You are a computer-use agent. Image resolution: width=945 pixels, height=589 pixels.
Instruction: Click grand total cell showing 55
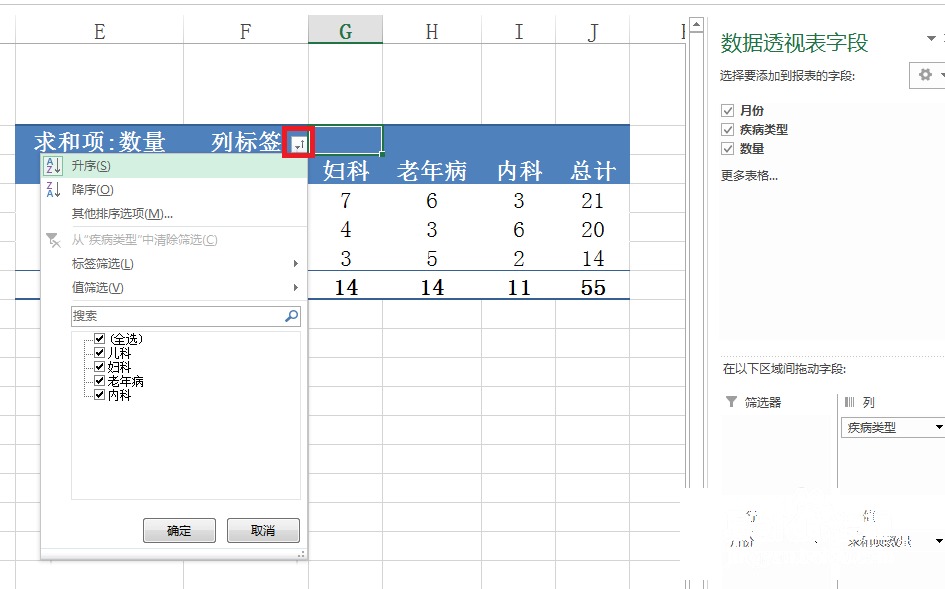[x=592, y=287]
